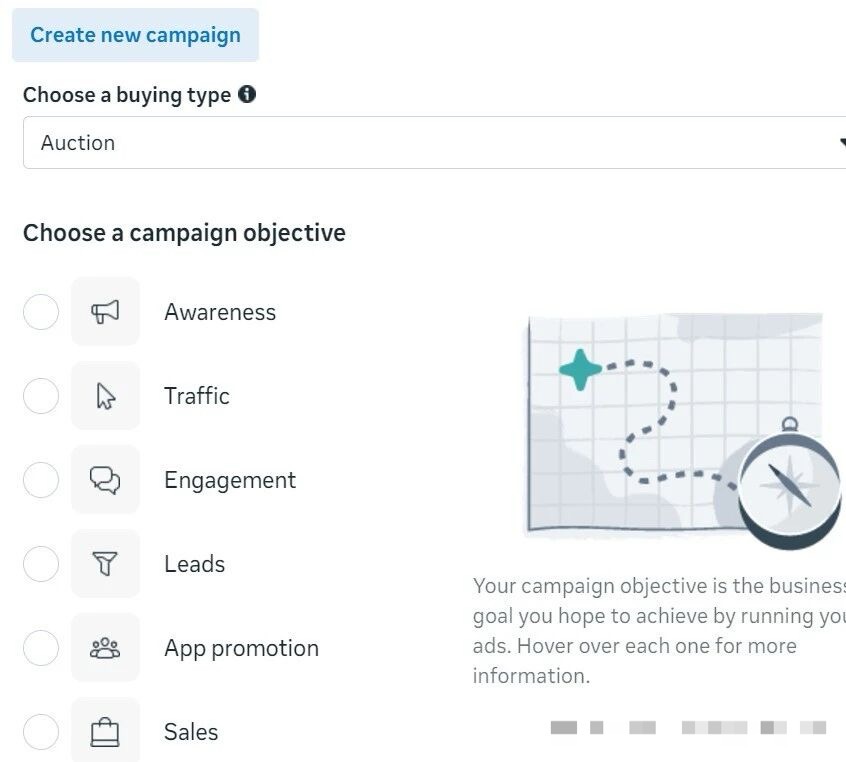846x762 pixels.
Task: Click the Leads funnel icon
Action: [105, 564]
